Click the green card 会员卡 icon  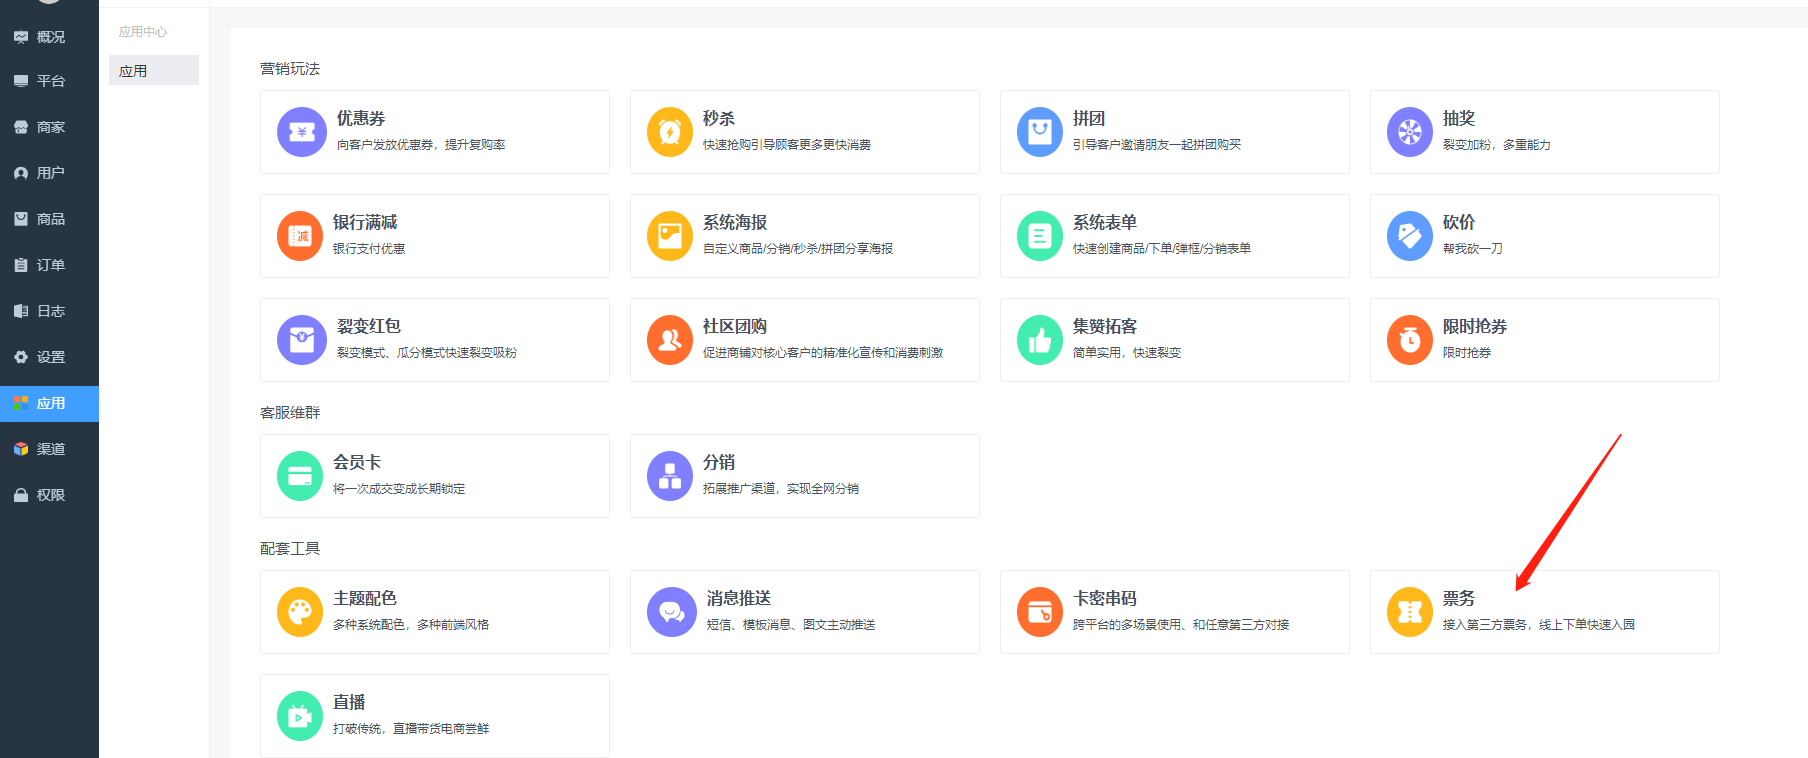[300, 476]
